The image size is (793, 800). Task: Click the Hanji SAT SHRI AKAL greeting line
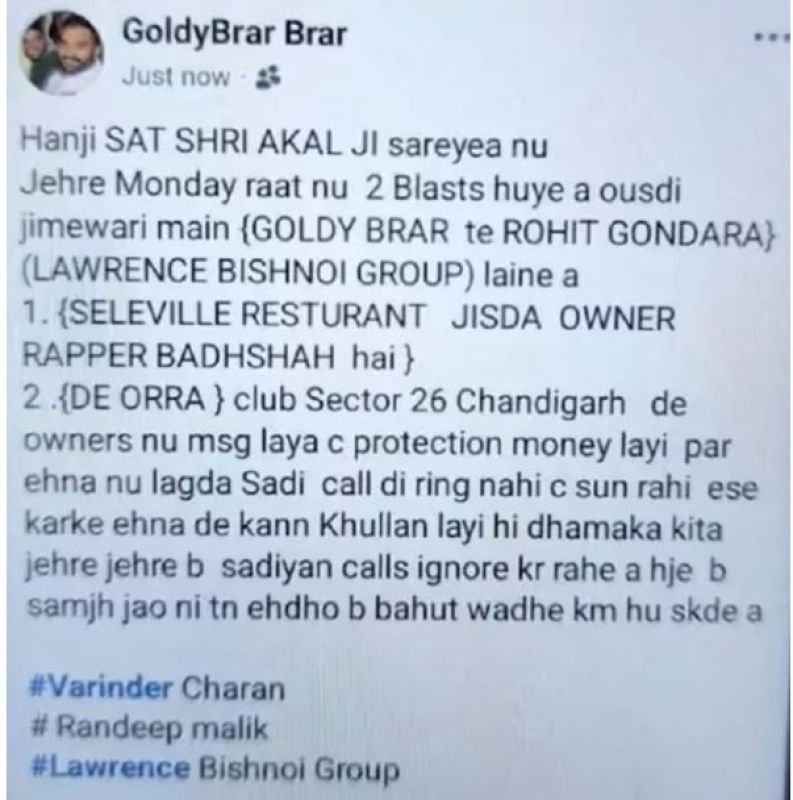[284, 144]
